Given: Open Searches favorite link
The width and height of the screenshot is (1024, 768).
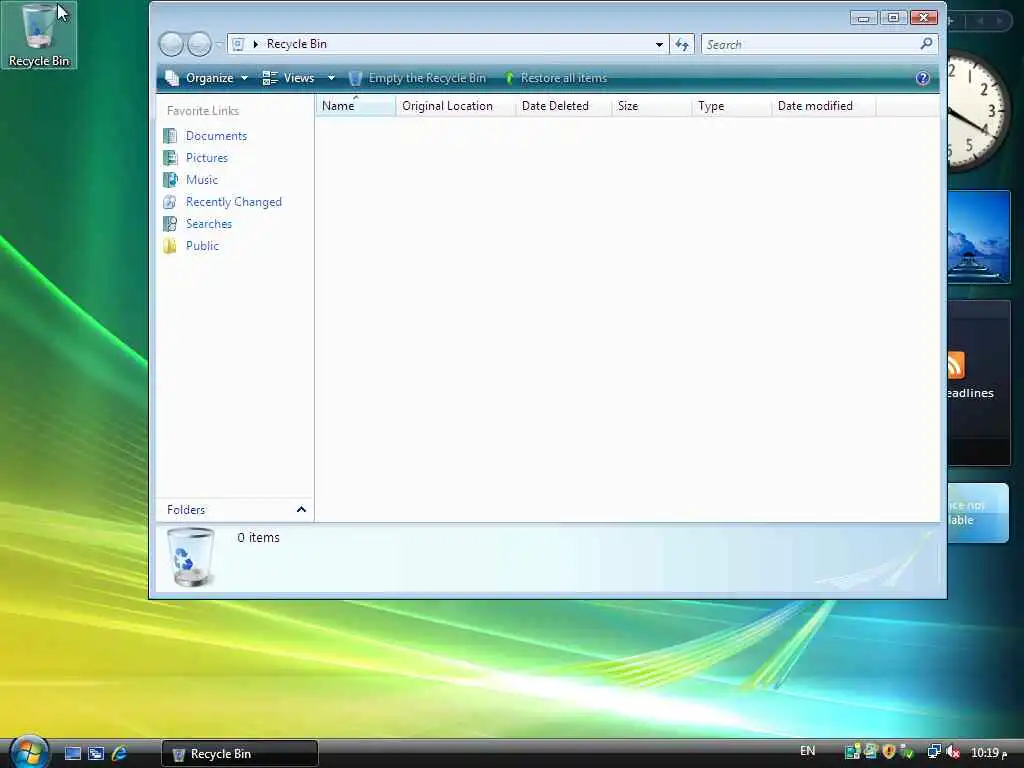Looking at the screenshot, I should click(x=208, y=224).
